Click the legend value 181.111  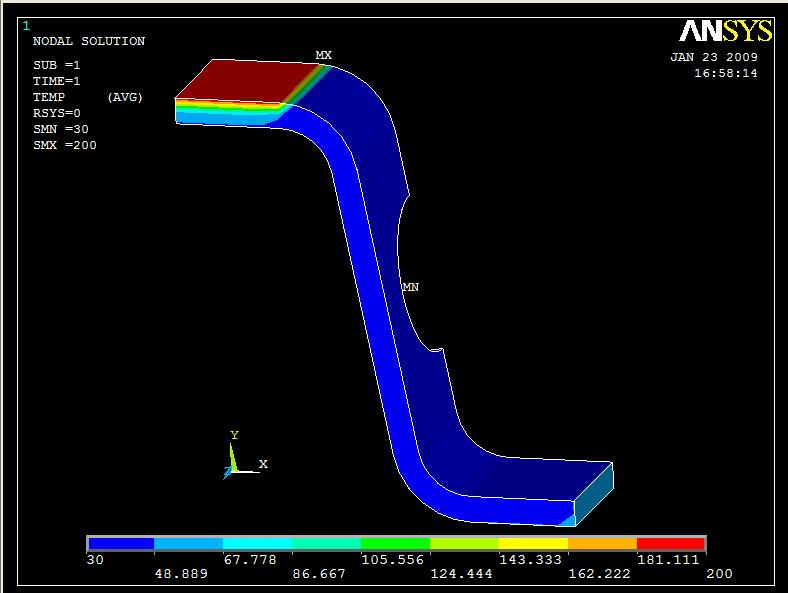coord(668,559)
